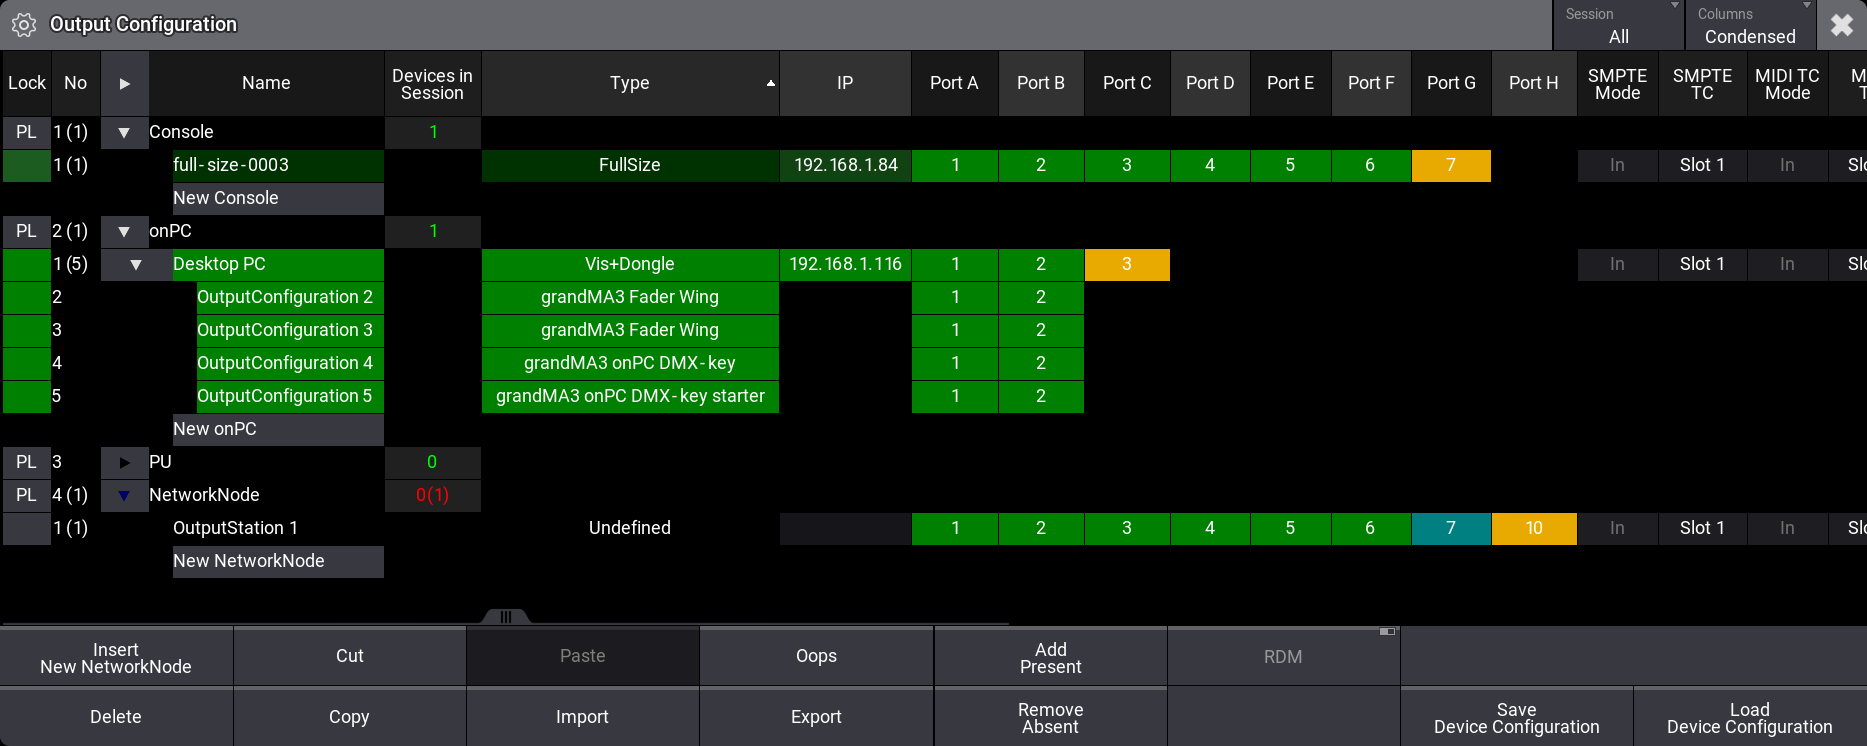Image resolution: width=1867 pixels, height=746 pixels.
Task: Select Port B cell for OutputConfiguration 4
Action: coord(1041,363)
